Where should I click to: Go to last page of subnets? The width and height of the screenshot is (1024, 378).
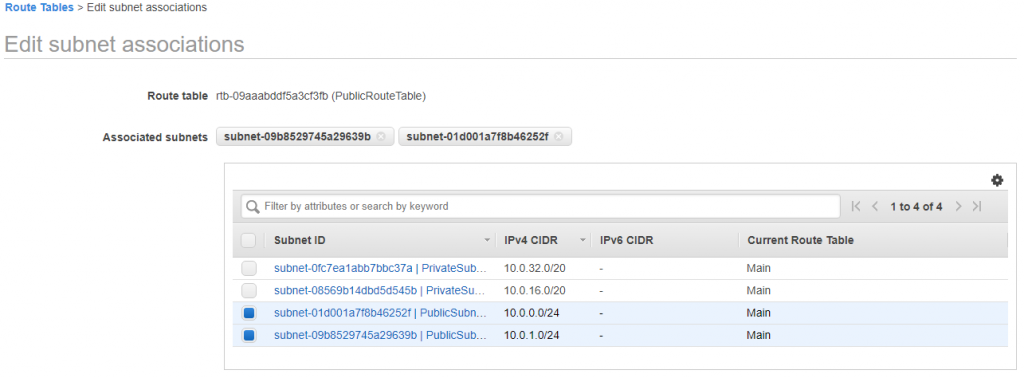[976, 206]
